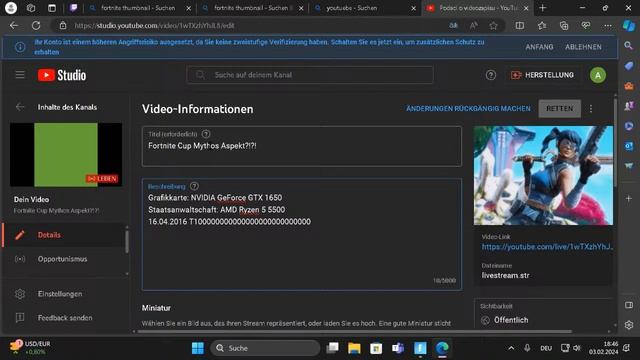The width and height of the screenshot is (640, 360).
Task: Click the browser back arrow
Action: pos(14,25)
